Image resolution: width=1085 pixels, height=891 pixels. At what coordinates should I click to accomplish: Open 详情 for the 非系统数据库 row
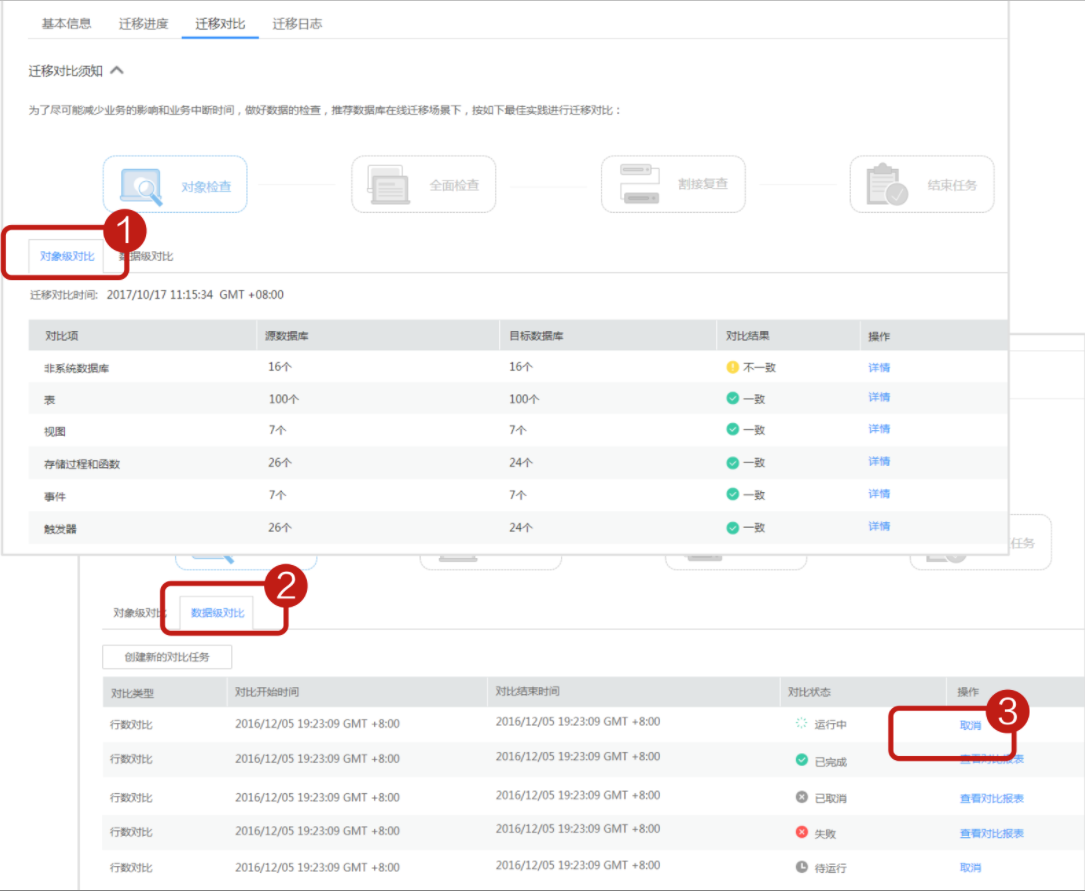(x=879, y=367)
